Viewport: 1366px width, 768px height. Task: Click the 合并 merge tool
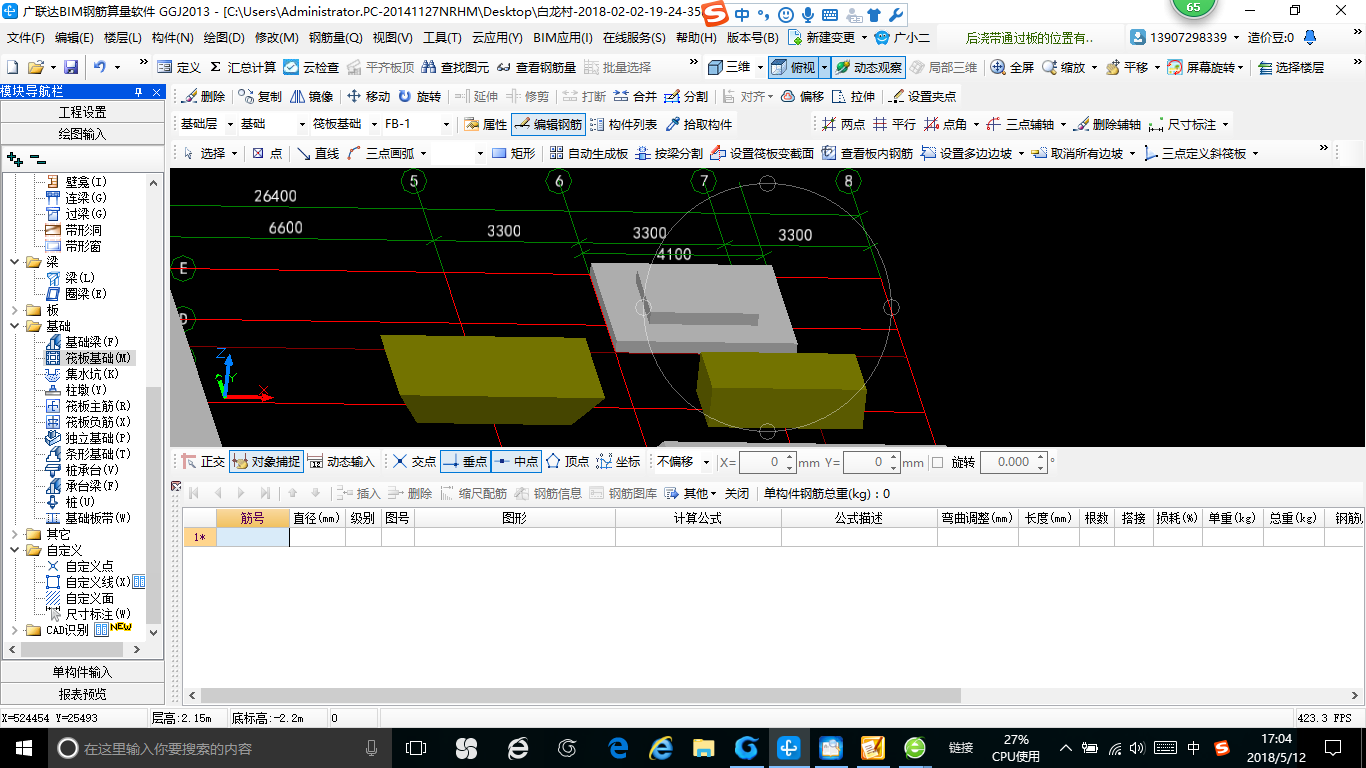click(x=635, y=96)
